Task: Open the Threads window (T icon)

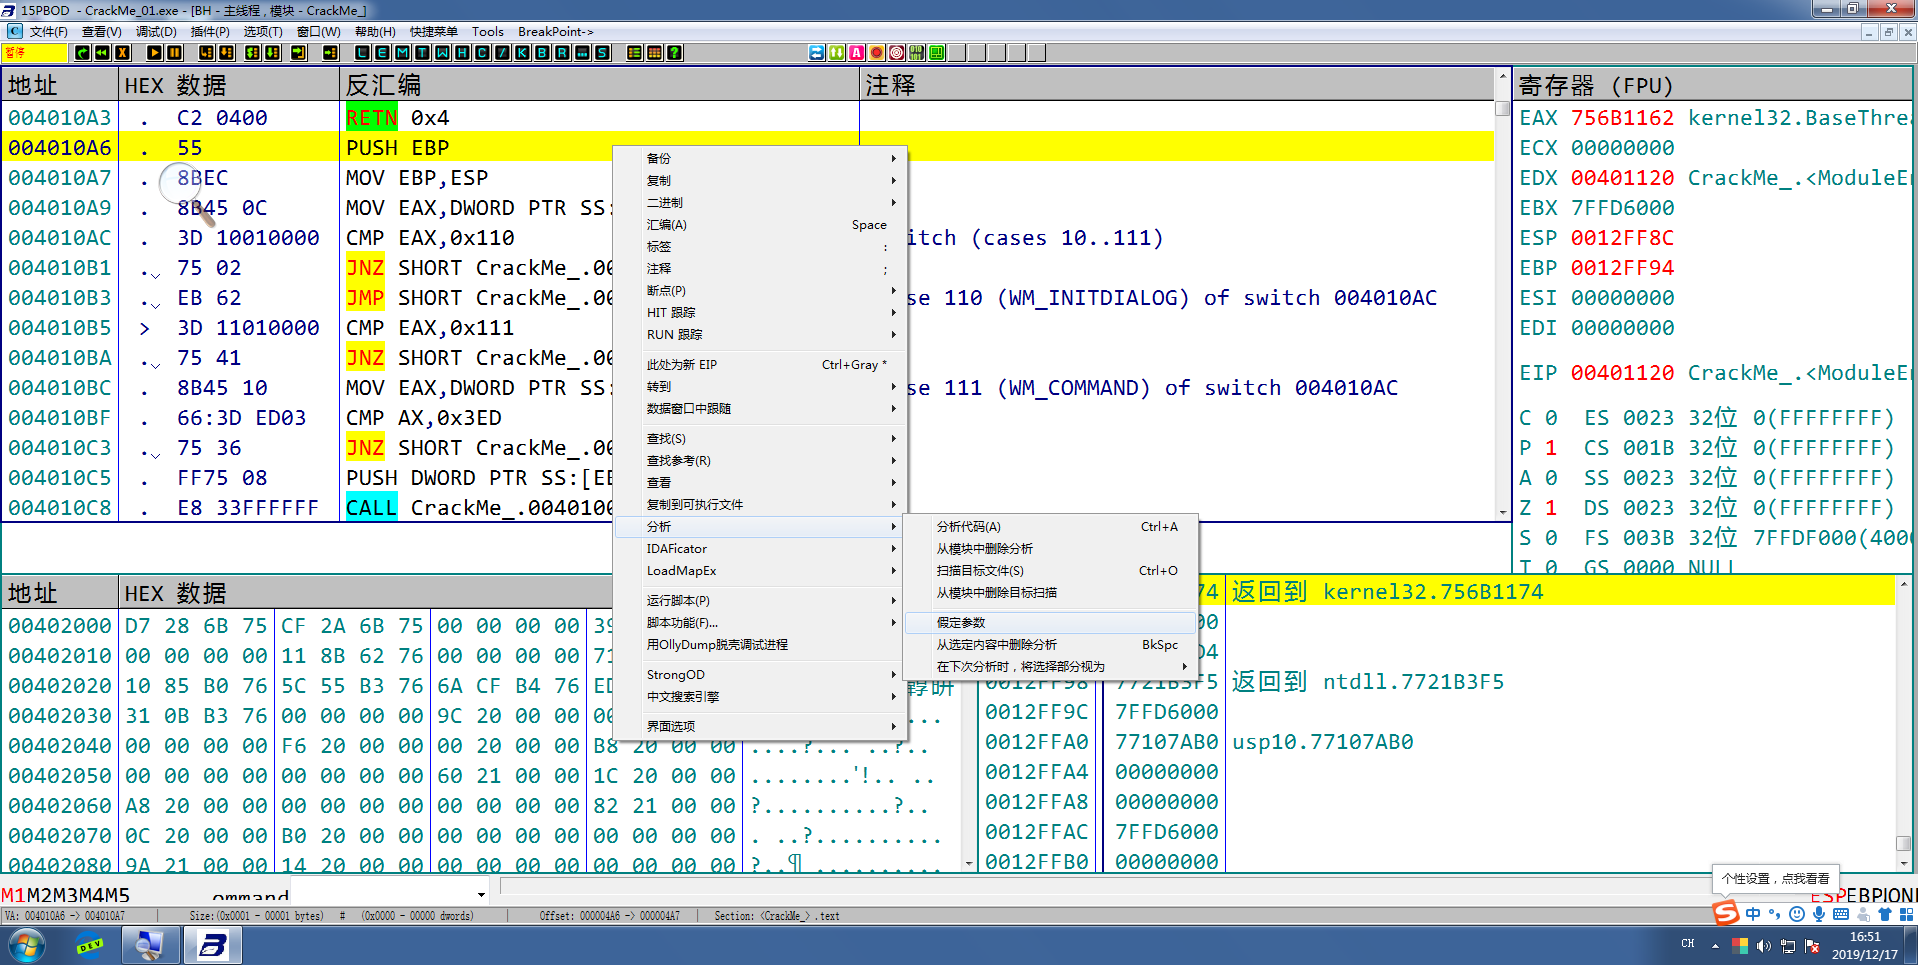Action: point(422,53)
